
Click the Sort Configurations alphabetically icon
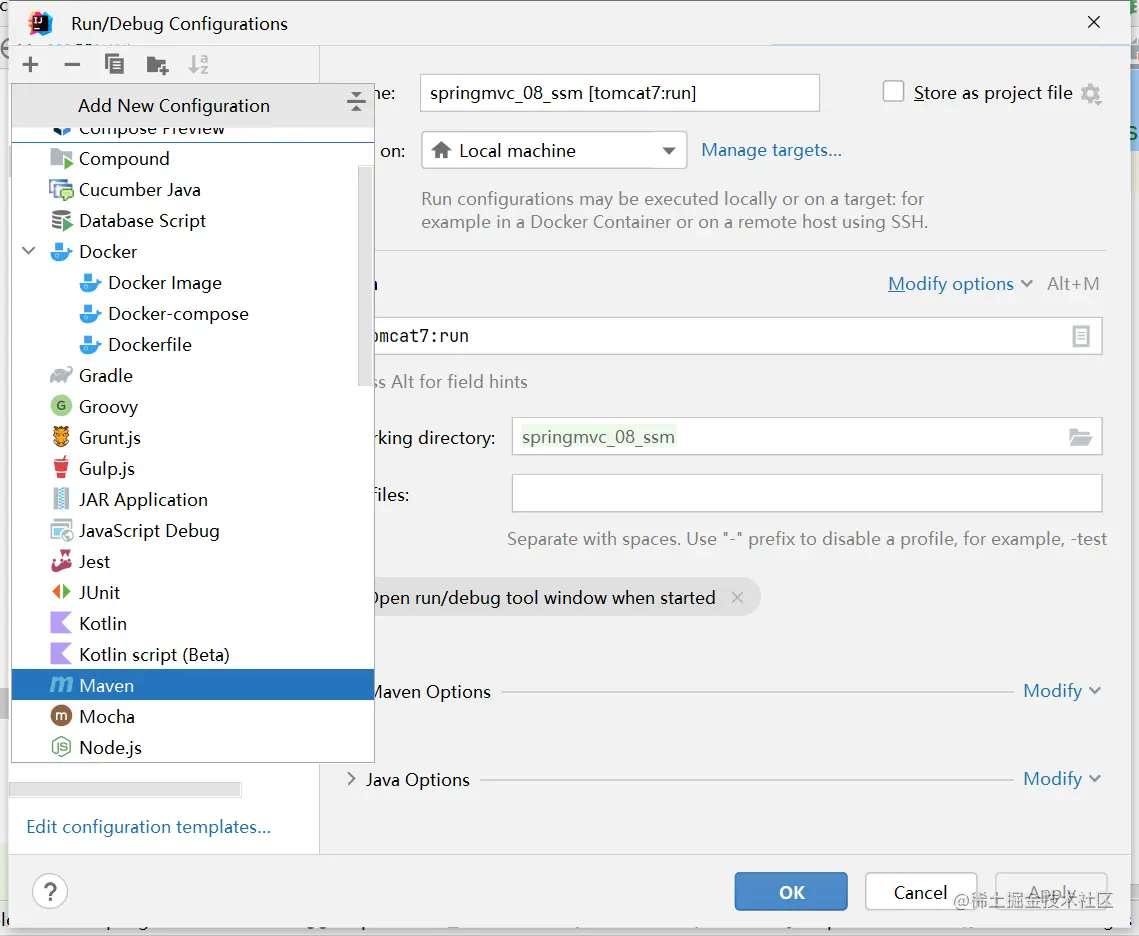[x=199, y=65]
